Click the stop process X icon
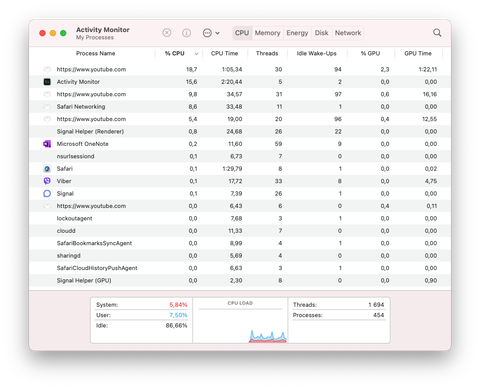 click(x=167, y=33)
